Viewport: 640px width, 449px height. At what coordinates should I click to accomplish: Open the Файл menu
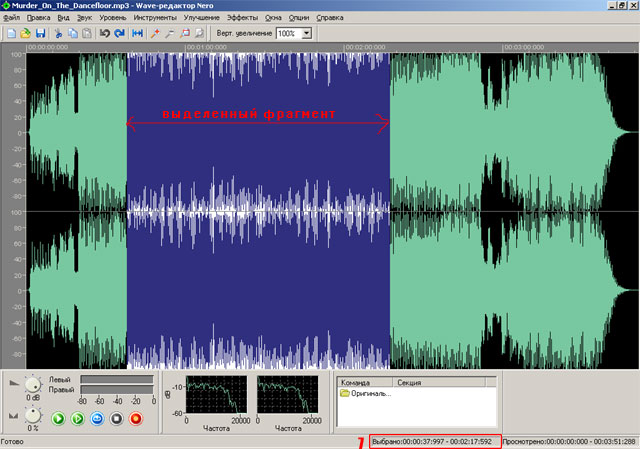11,18
